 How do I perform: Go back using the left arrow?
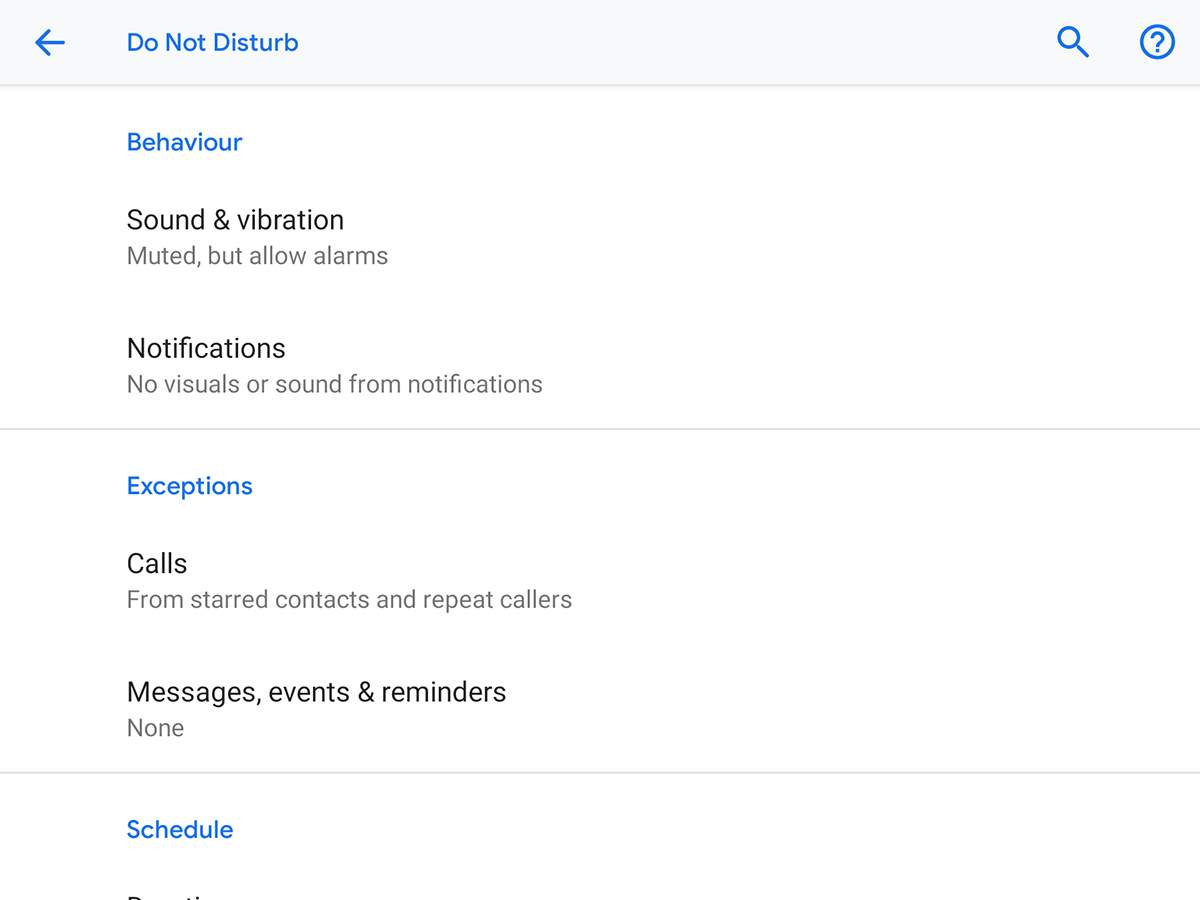pos(49,42)
